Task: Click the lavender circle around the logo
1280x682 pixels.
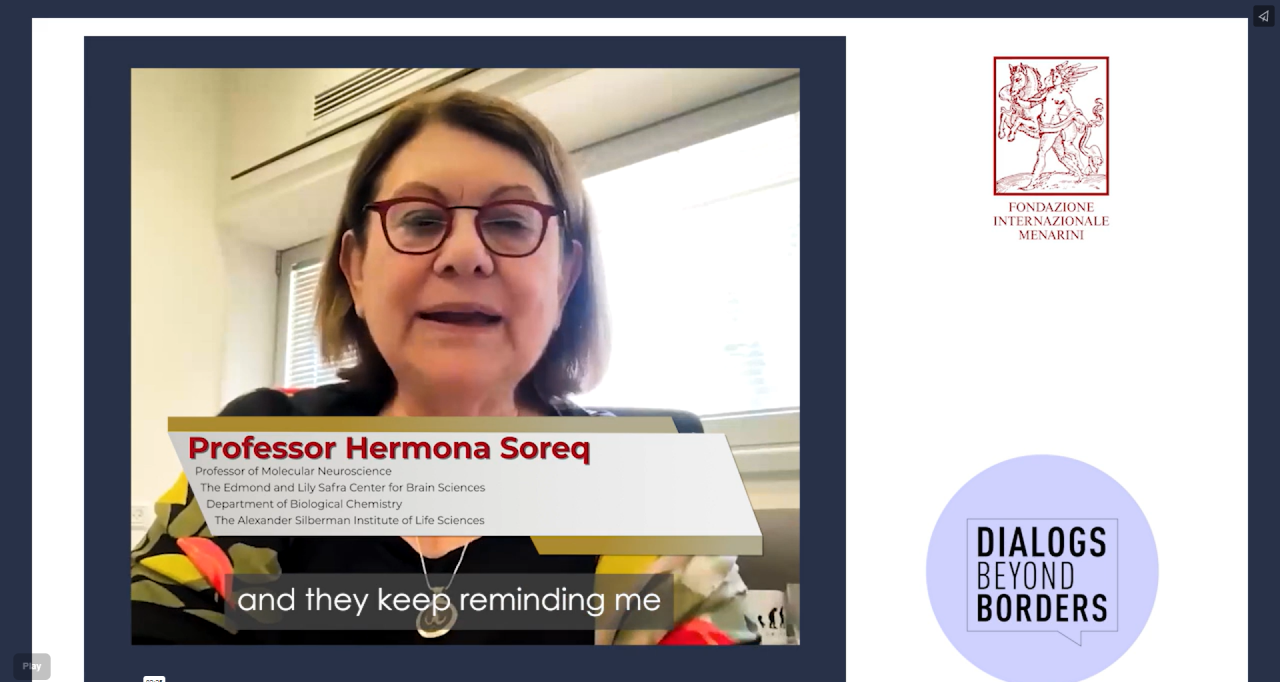Action: click(1042, 570)
